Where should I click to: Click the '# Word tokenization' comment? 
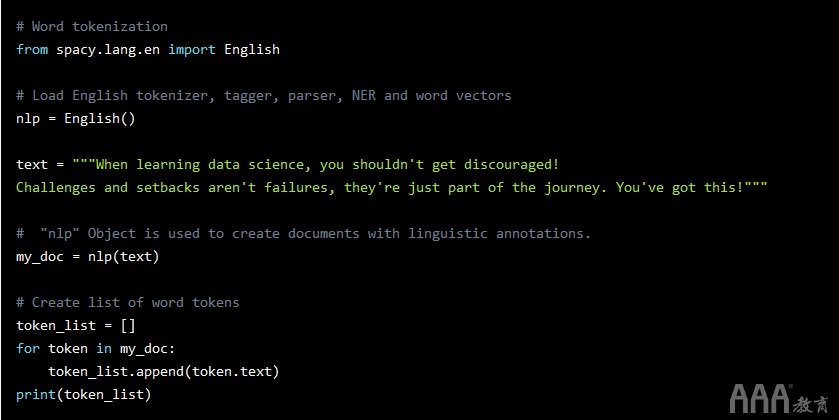tap(92, 26)
